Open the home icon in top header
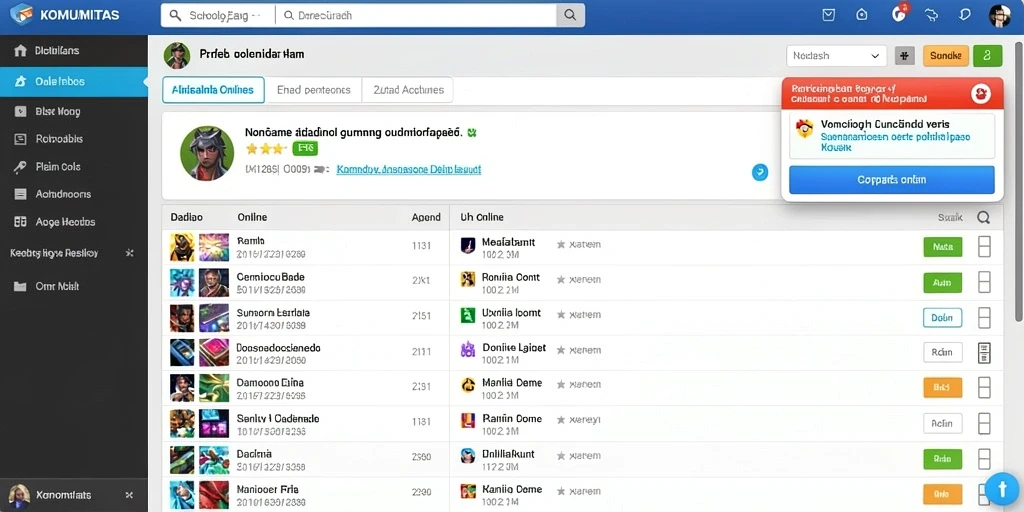Screen dimensions: 1024x512 [862, 15]
